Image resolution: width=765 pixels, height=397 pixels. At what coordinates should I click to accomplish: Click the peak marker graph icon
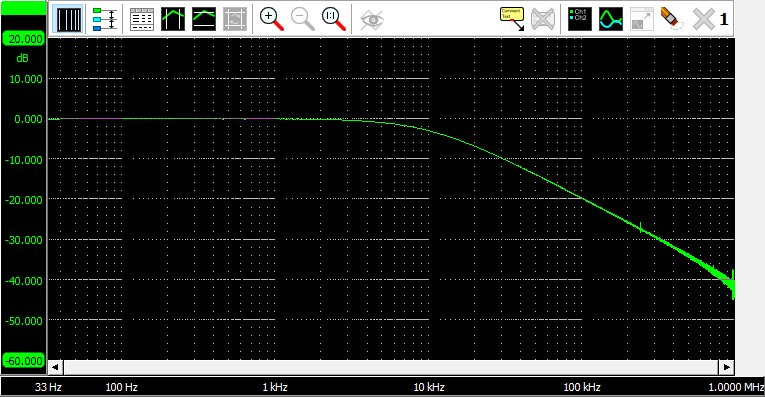(173, 20)
